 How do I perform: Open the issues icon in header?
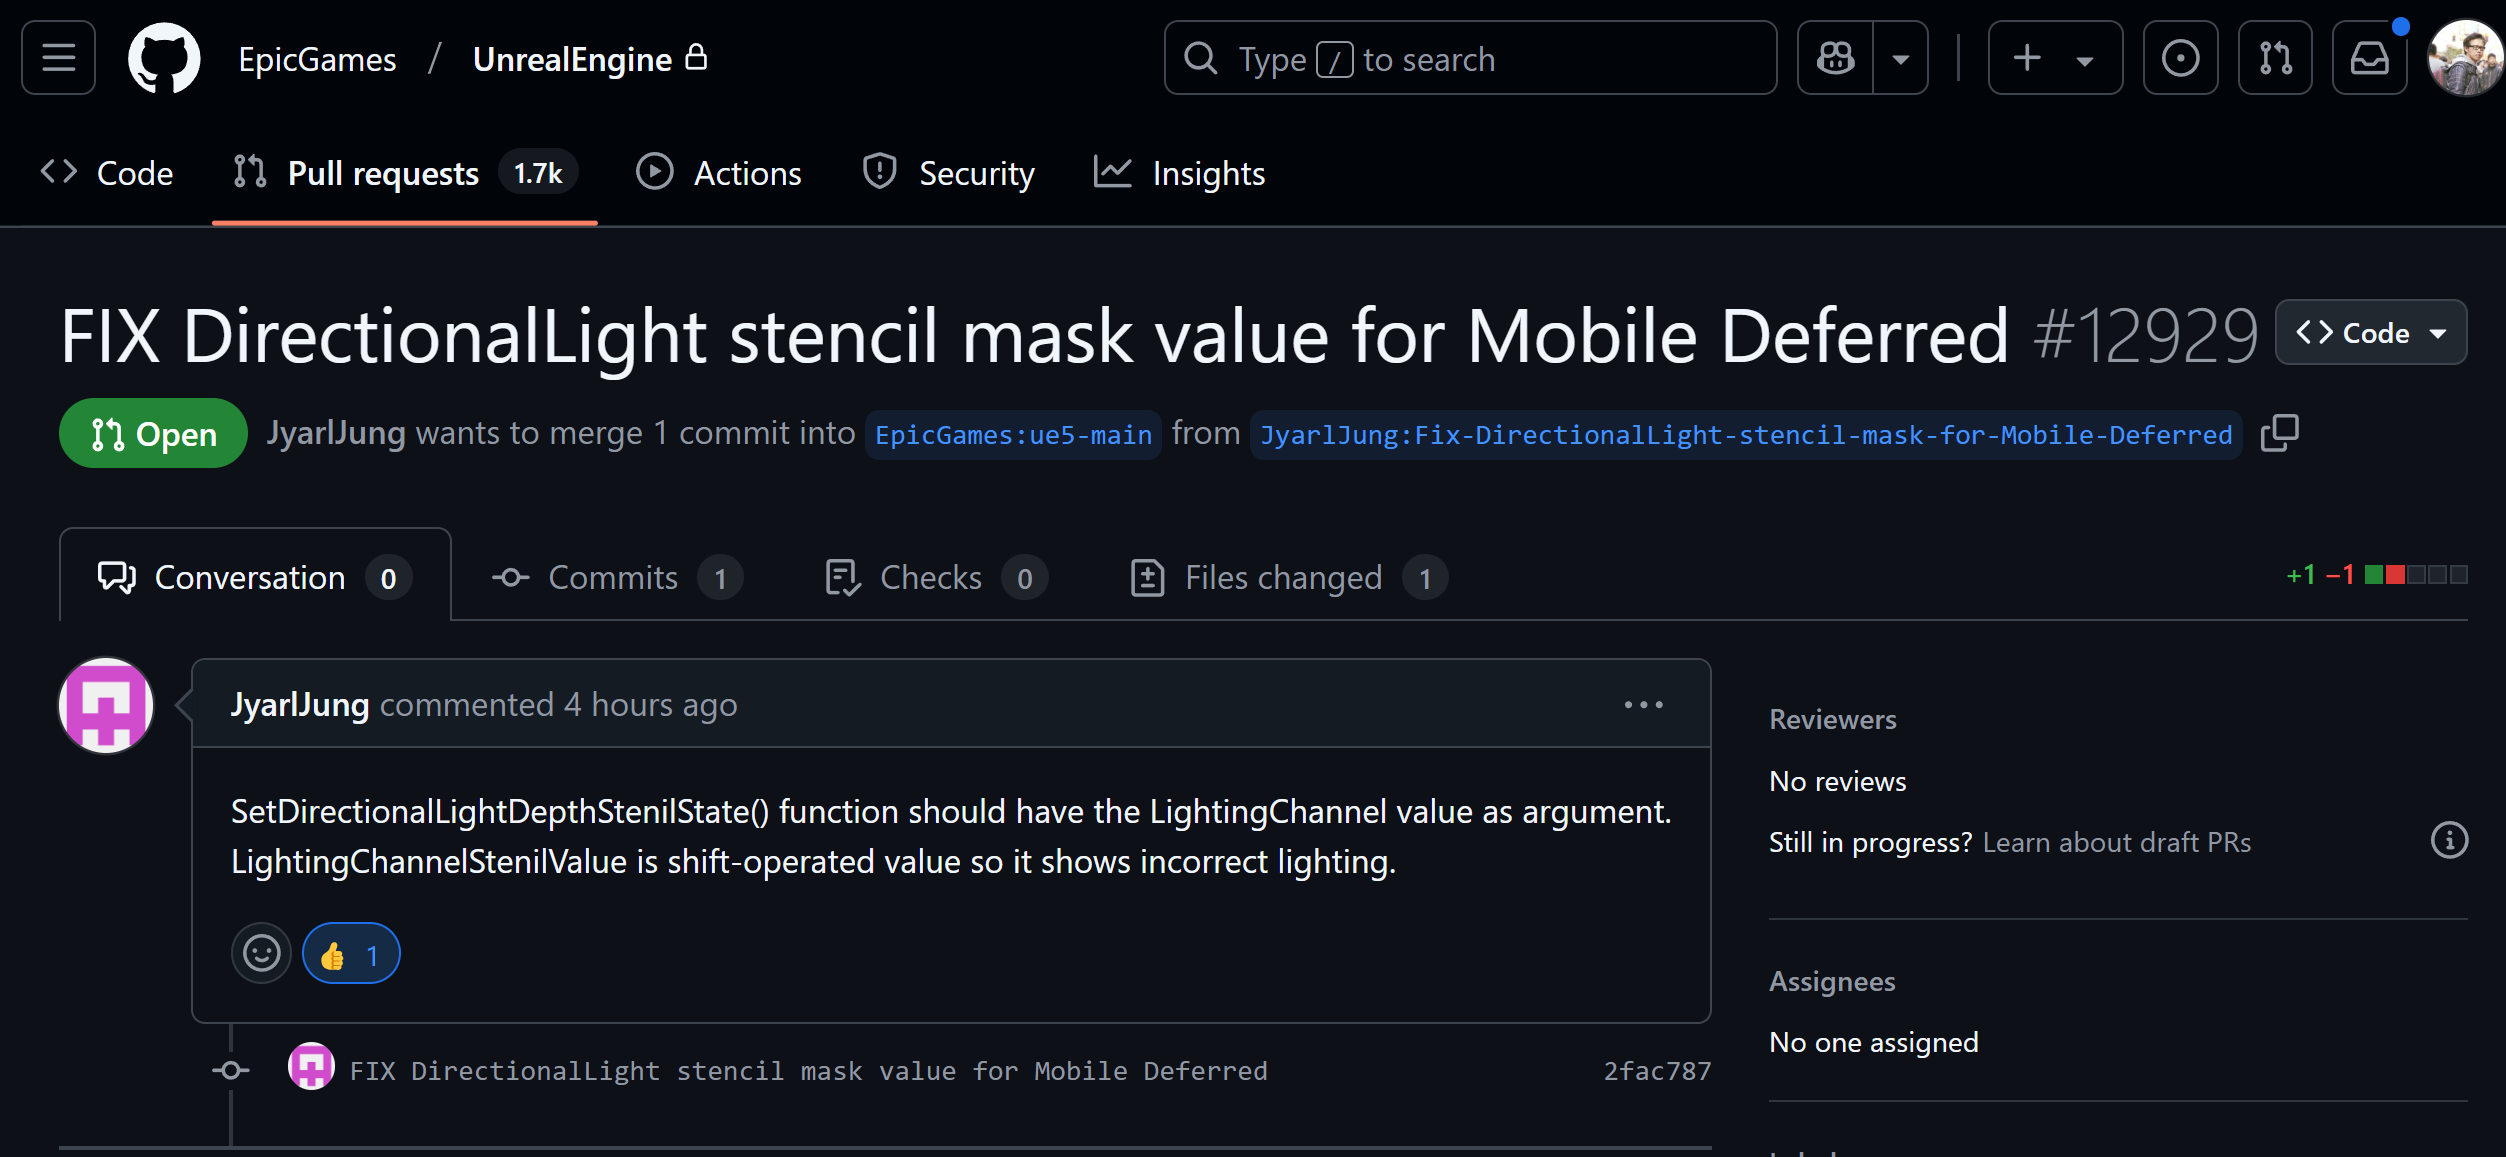pos(2180,58)
